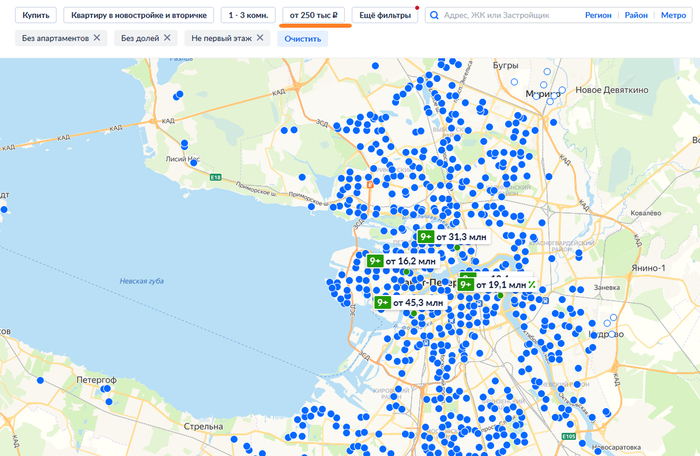The height and width of the screenshot is (456, 700).
Task: Remove the 'Без апартаментов' filter chip
Action: [x=96, y=37]
